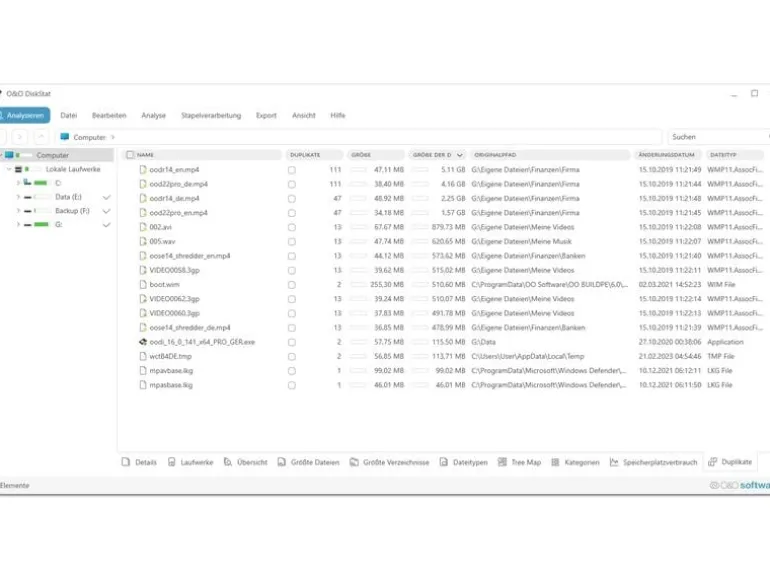The width and height of the screenshot is (770, 578).
Task: Check the box for mpasbase.lkg
Action: [x=292, y=385]
